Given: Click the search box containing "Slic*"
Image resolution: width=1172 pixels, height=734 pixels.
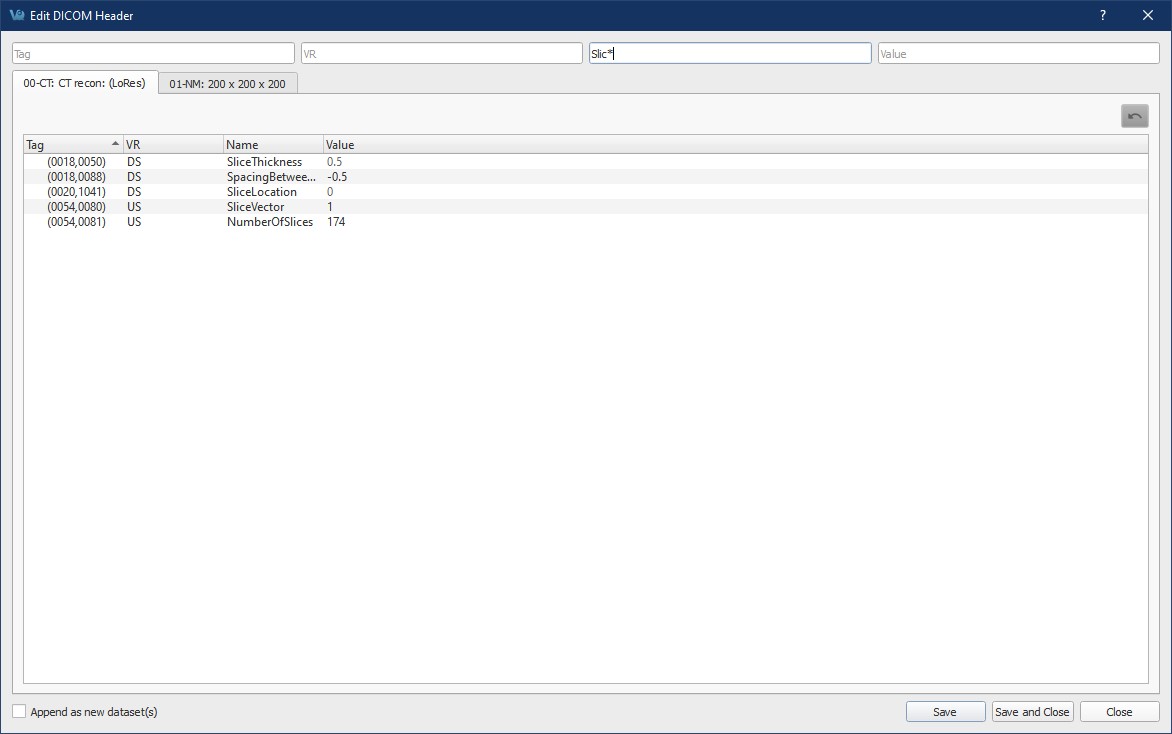Looking at the screenshot, I should tap(729, 52).
